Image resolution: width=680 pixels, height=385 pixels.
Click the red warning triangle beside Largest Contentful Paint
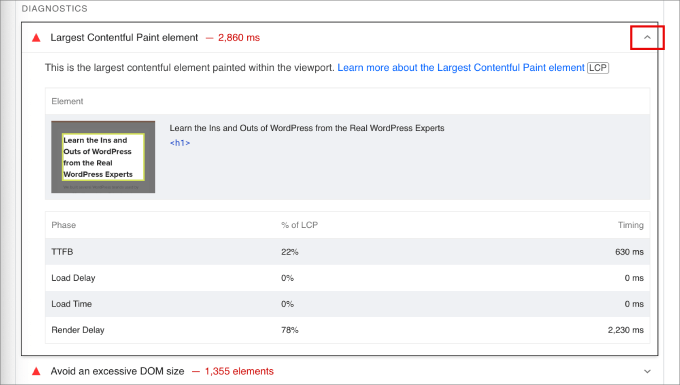click(36, 38)
